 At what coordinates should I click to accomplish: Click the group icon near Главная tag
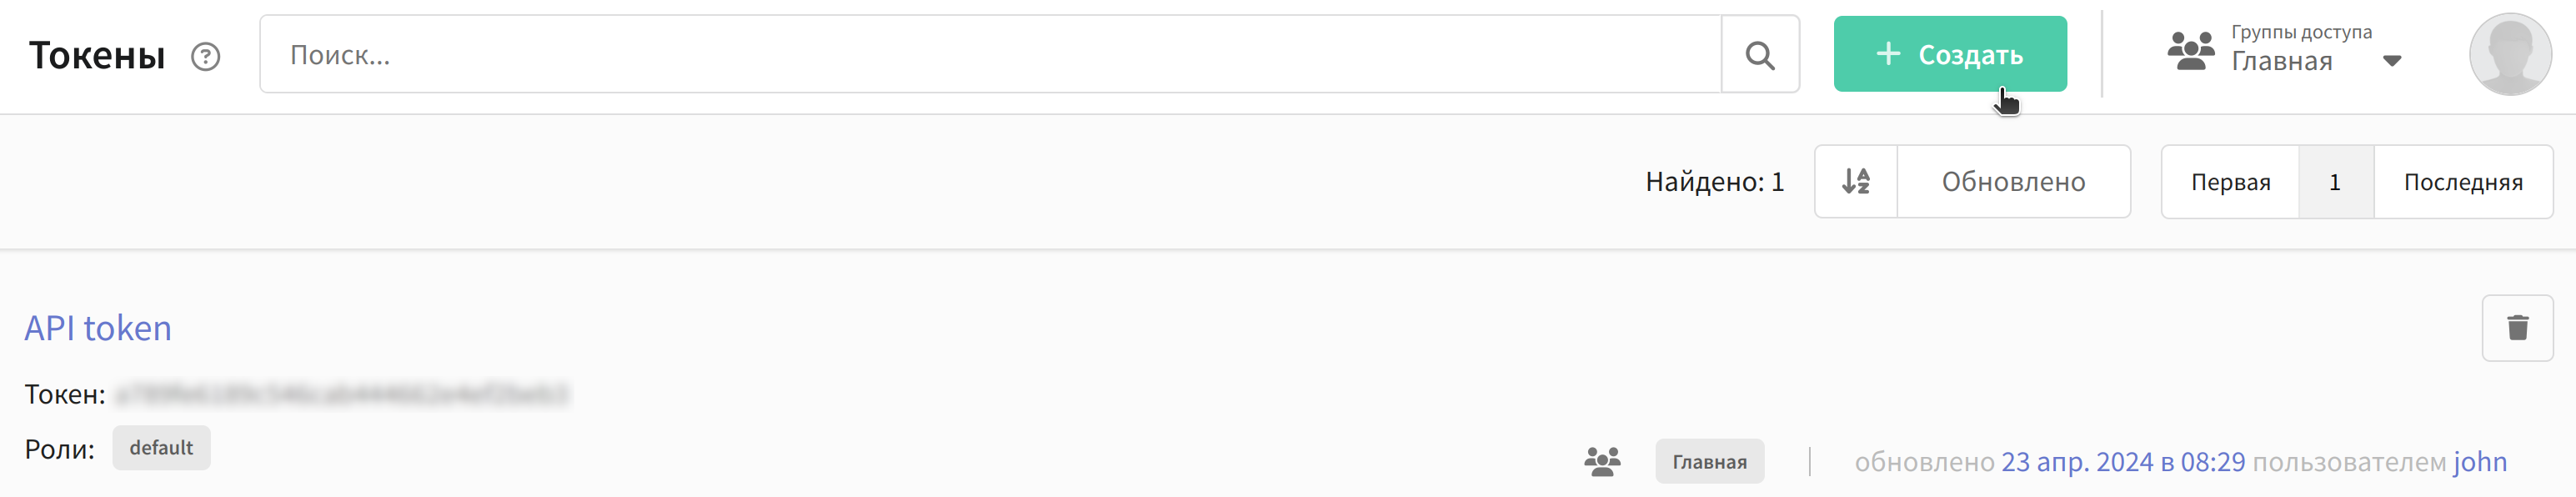click(x=1602, y=461)
